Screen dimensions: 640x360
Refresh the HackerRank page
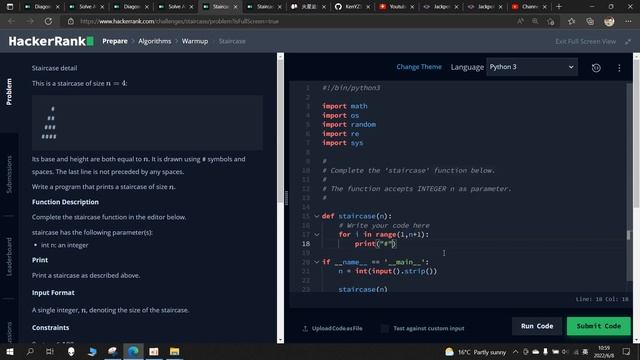48,21
